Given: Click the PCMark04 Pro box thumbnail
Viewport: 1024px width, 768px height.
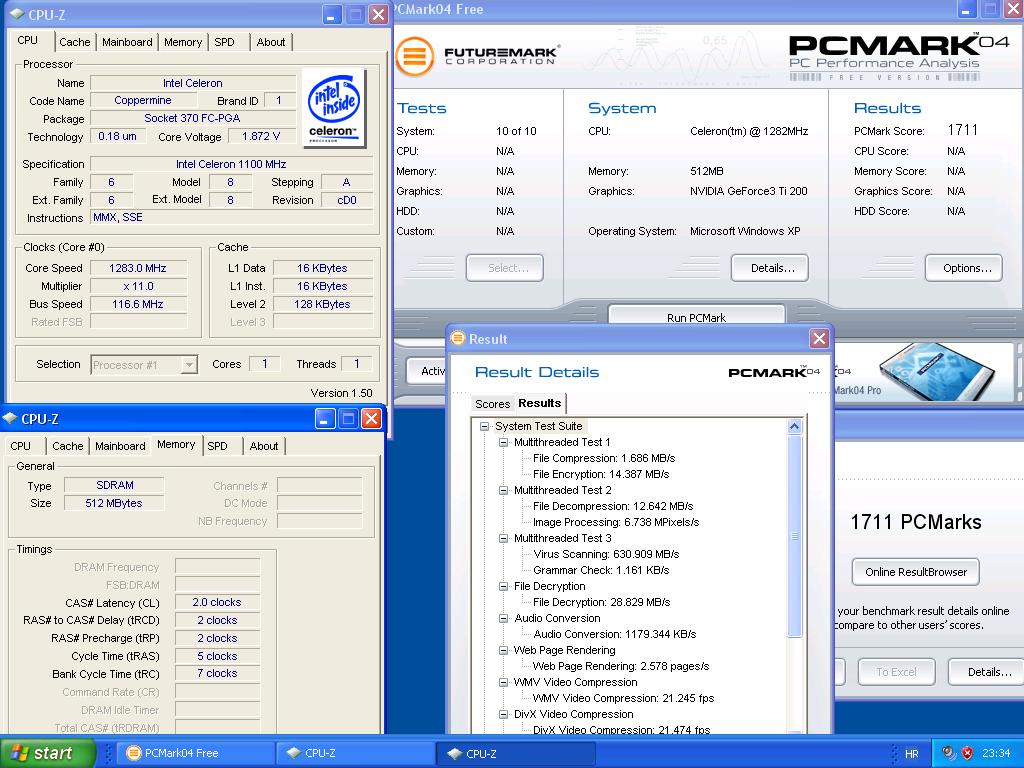Looking at the screenshot, I should (936, 371).
